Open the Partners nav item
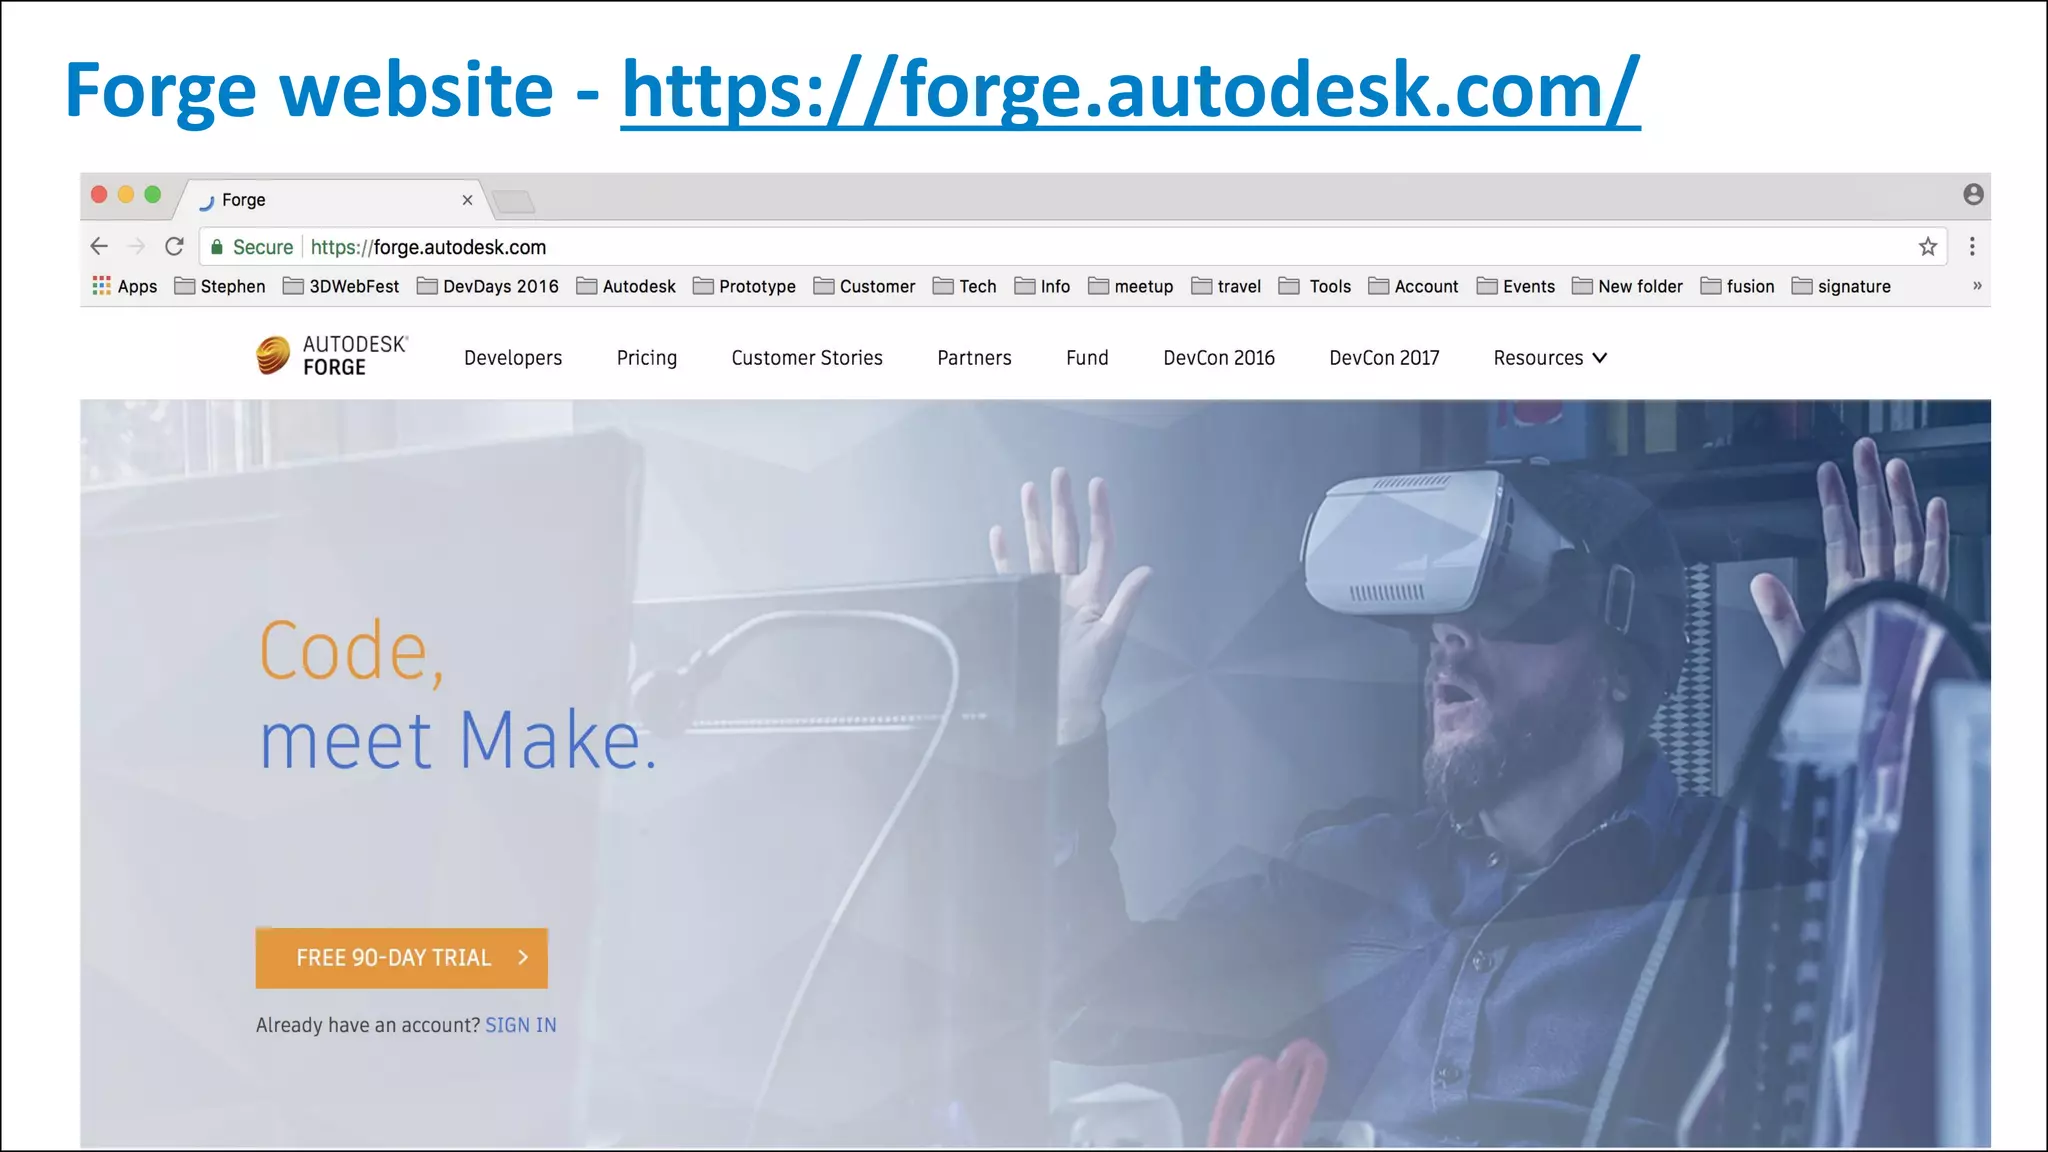This screenshot has height=1152, width=2048. point(974,358)
